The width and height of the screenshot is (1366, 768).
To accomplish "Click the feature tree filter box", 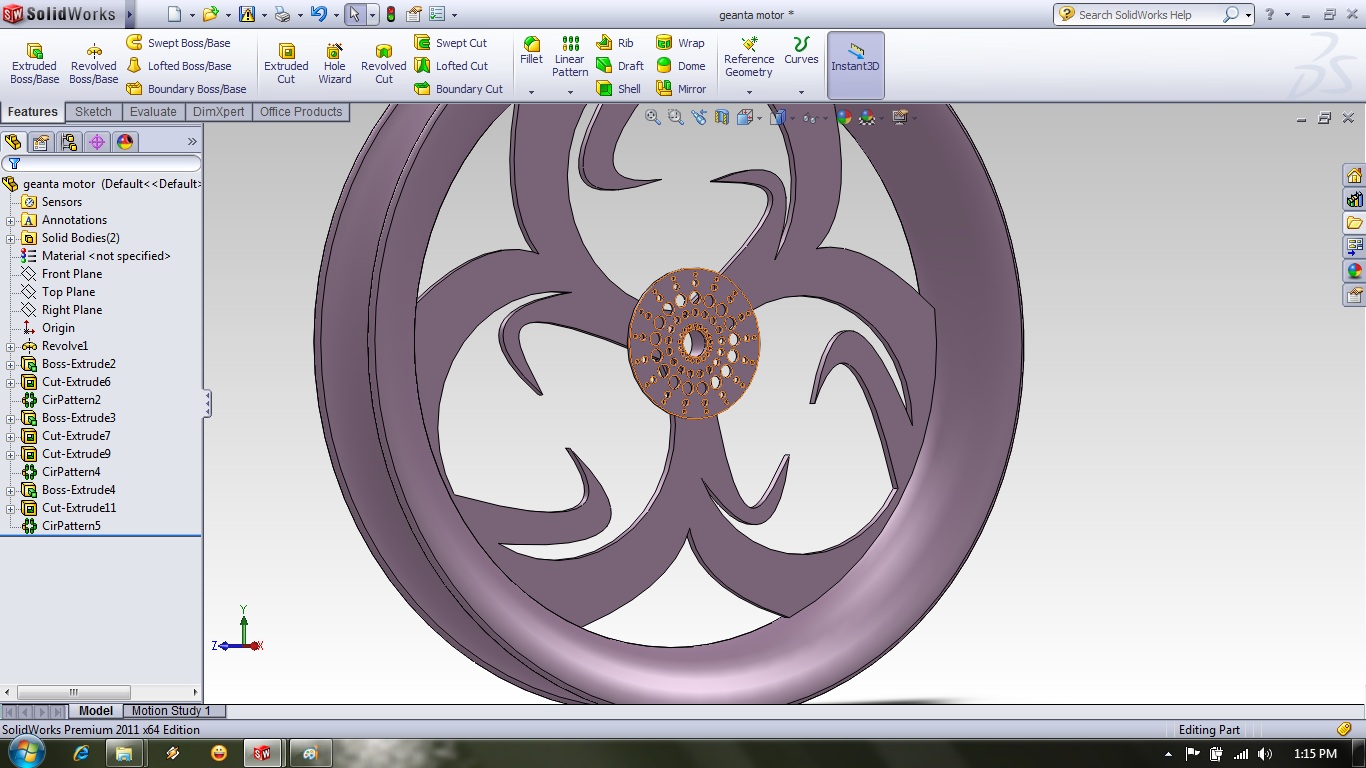I will [101, 163].
